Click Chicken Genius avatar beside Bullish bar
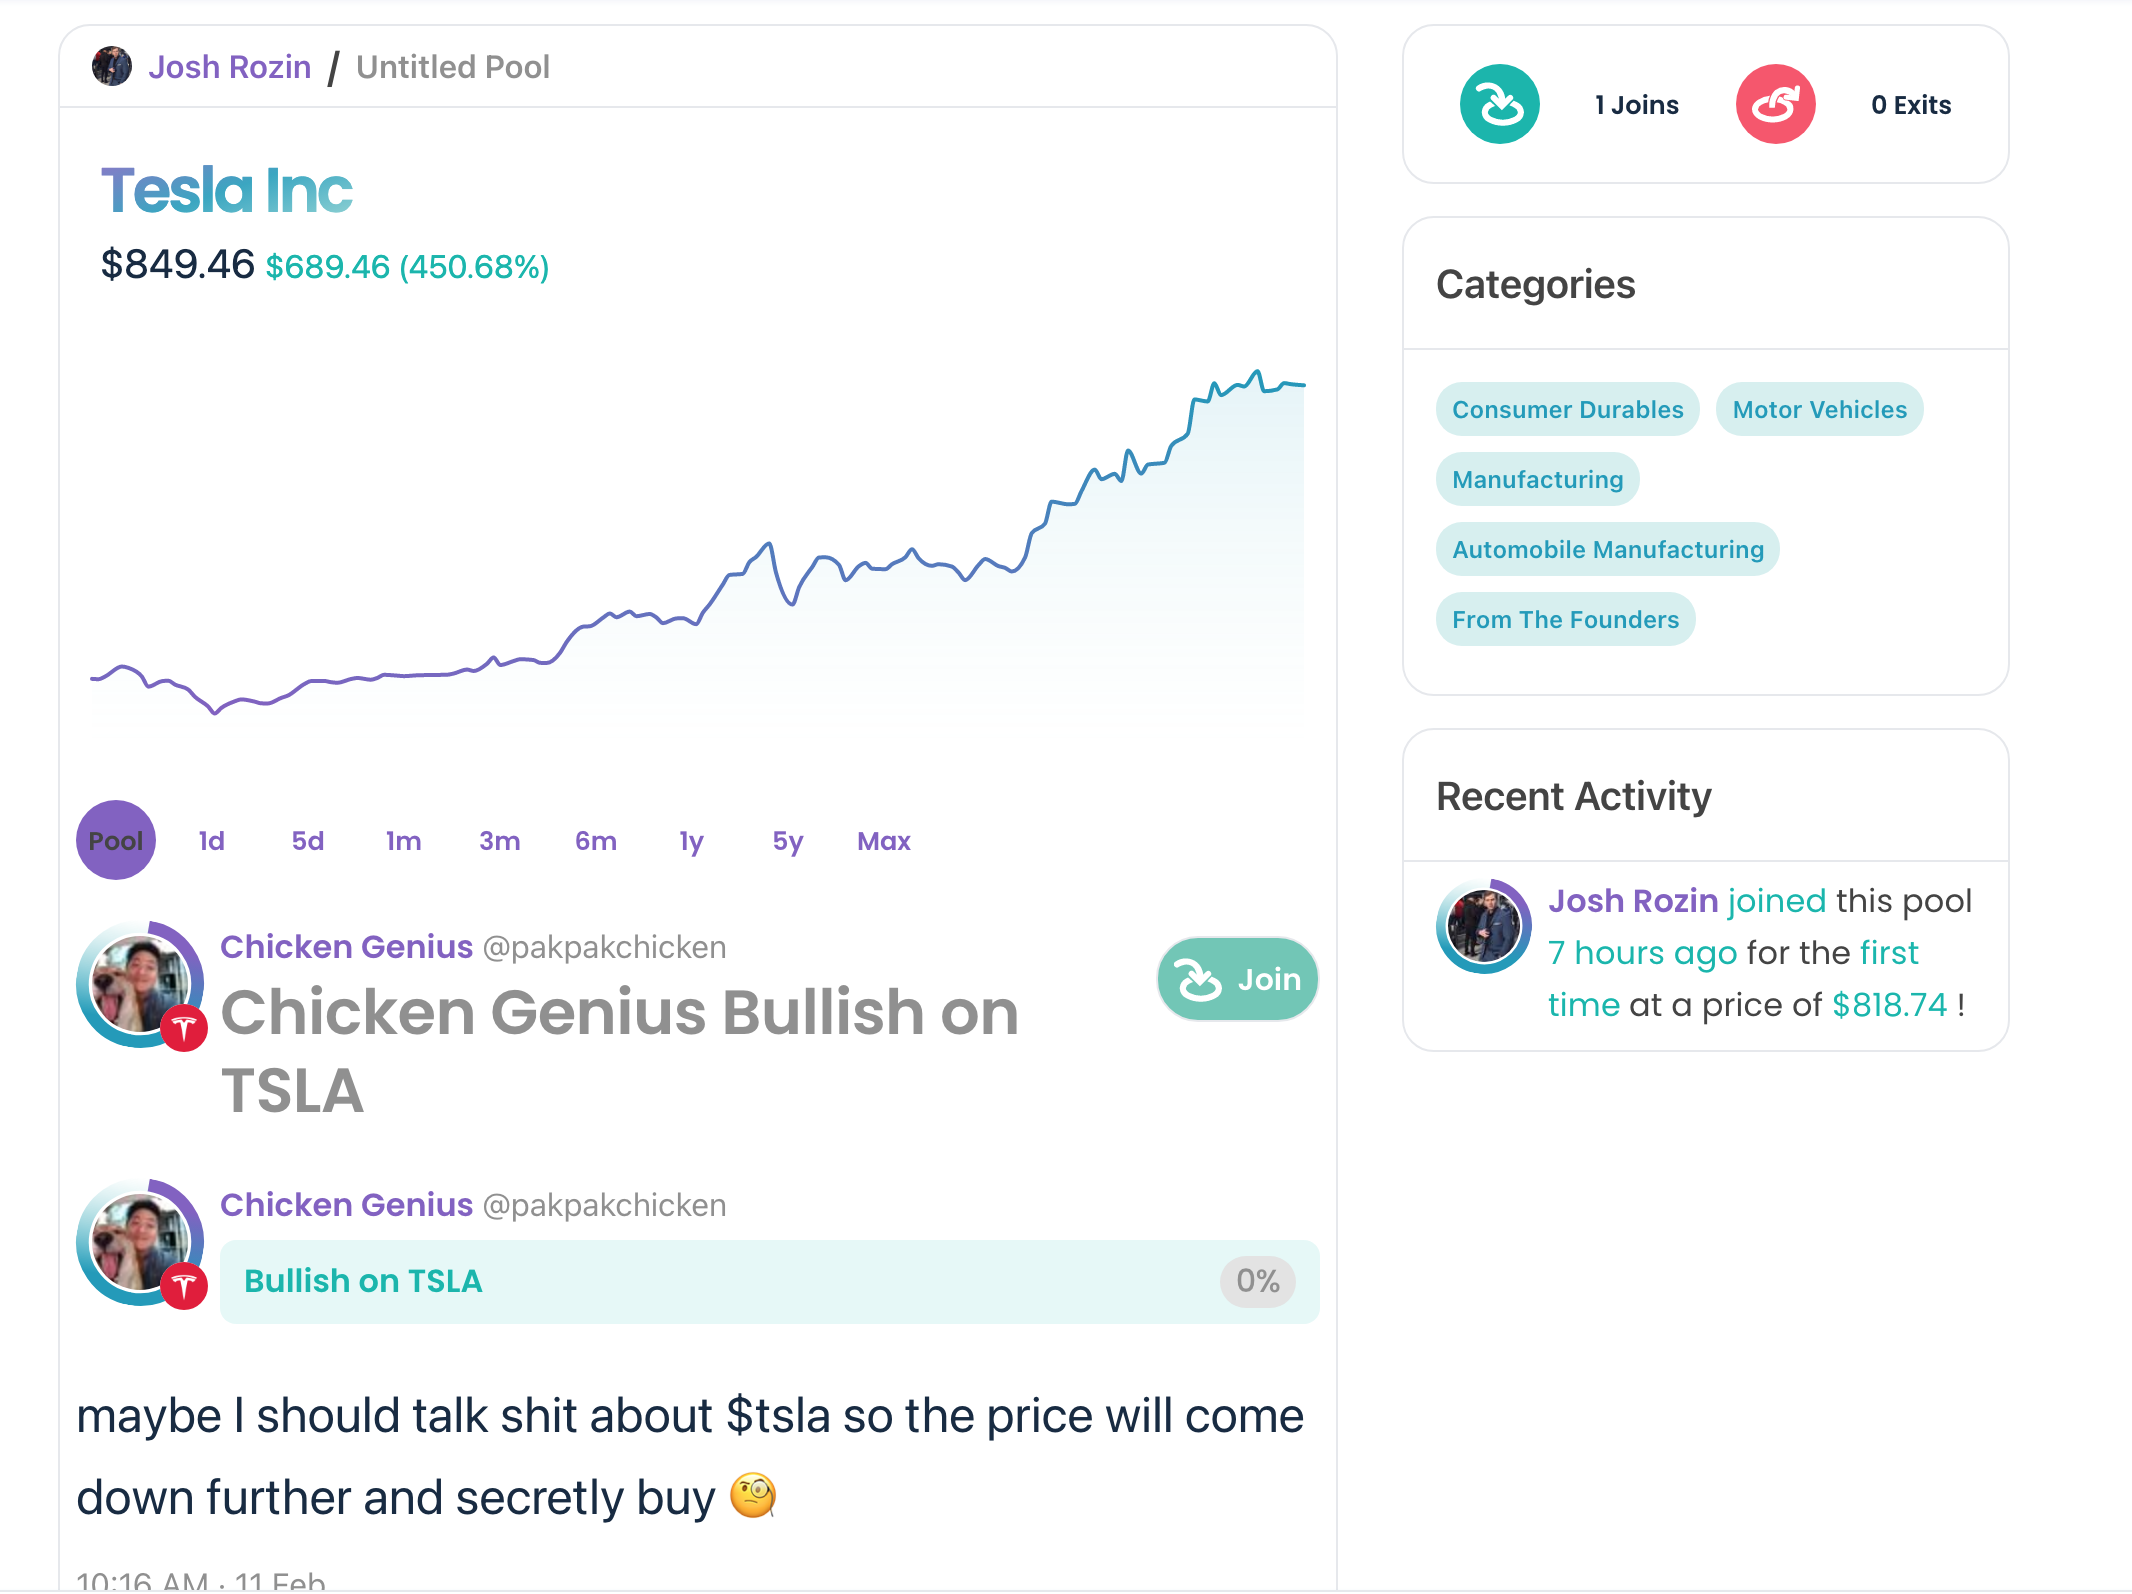This screenshot has width=2132, height=1594. [x=141, y=1243]
